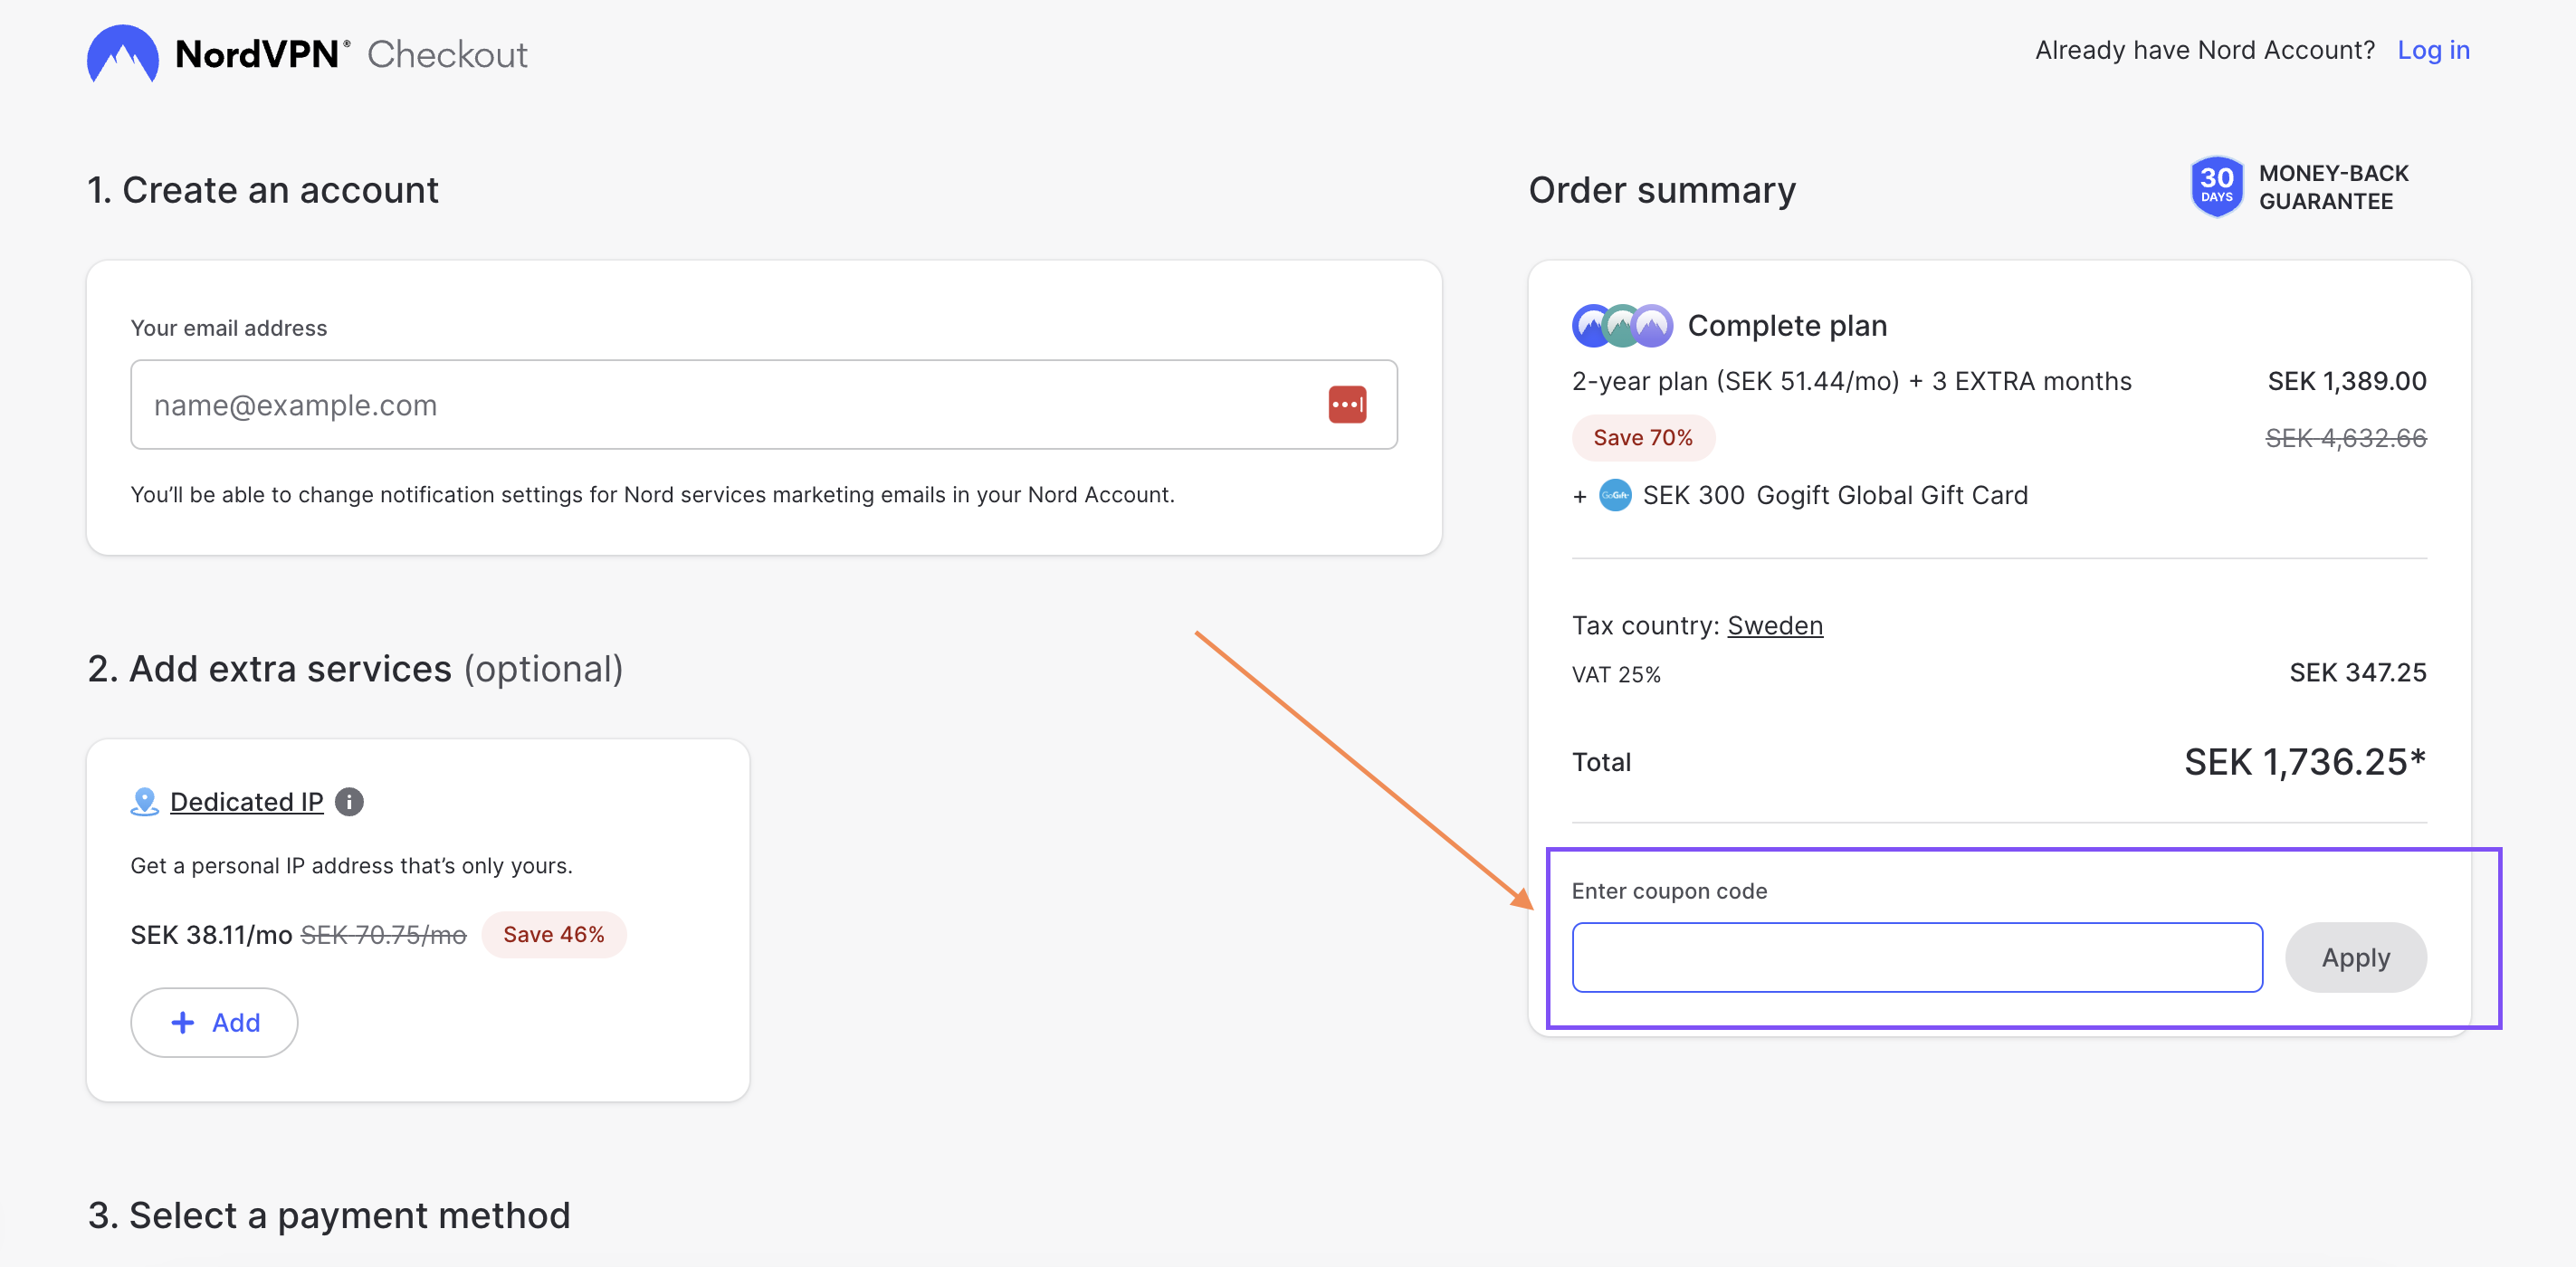Click crossed-out 'SEK 70.75/mo' price
Screen dimensions: 2576x1267
pyautogui.click(x=383, y=935)
